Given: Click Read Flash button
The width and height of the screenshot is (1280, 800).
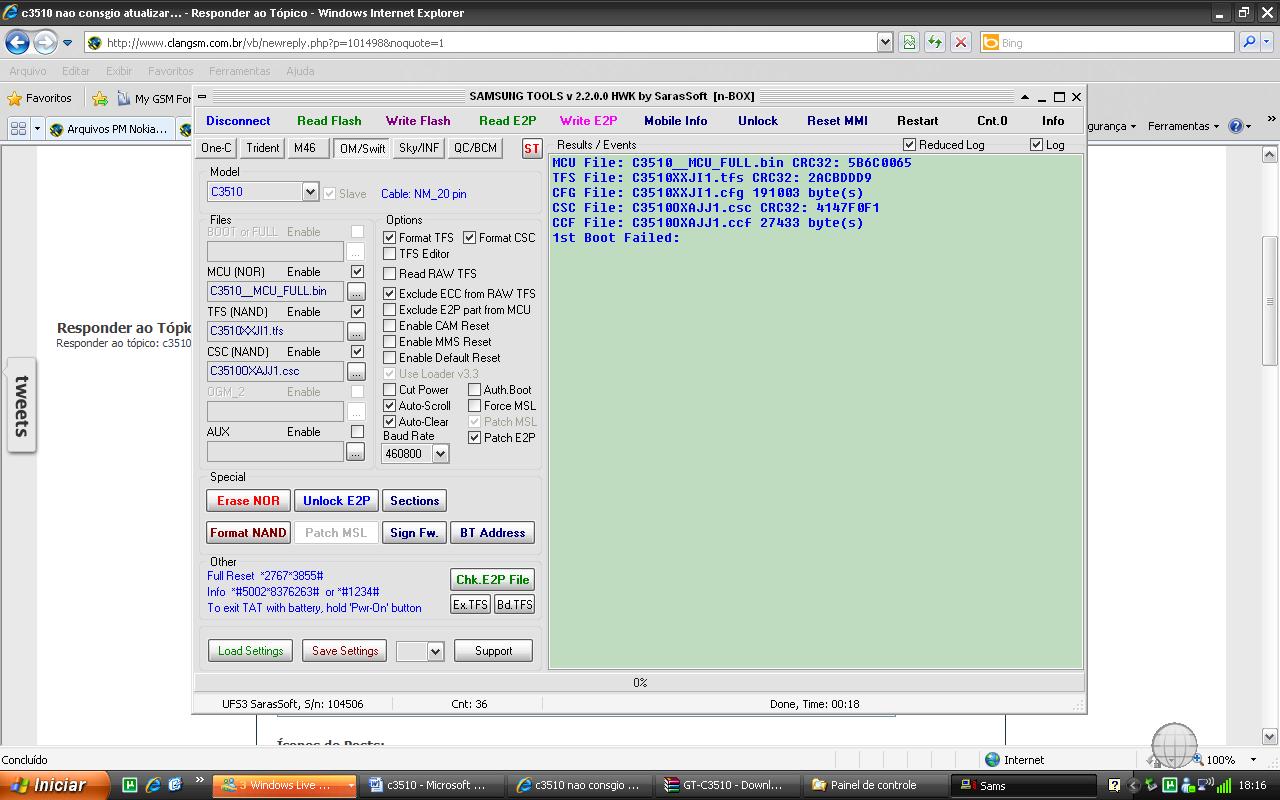Looking at the screenshot, I should [x=329, y=121].
